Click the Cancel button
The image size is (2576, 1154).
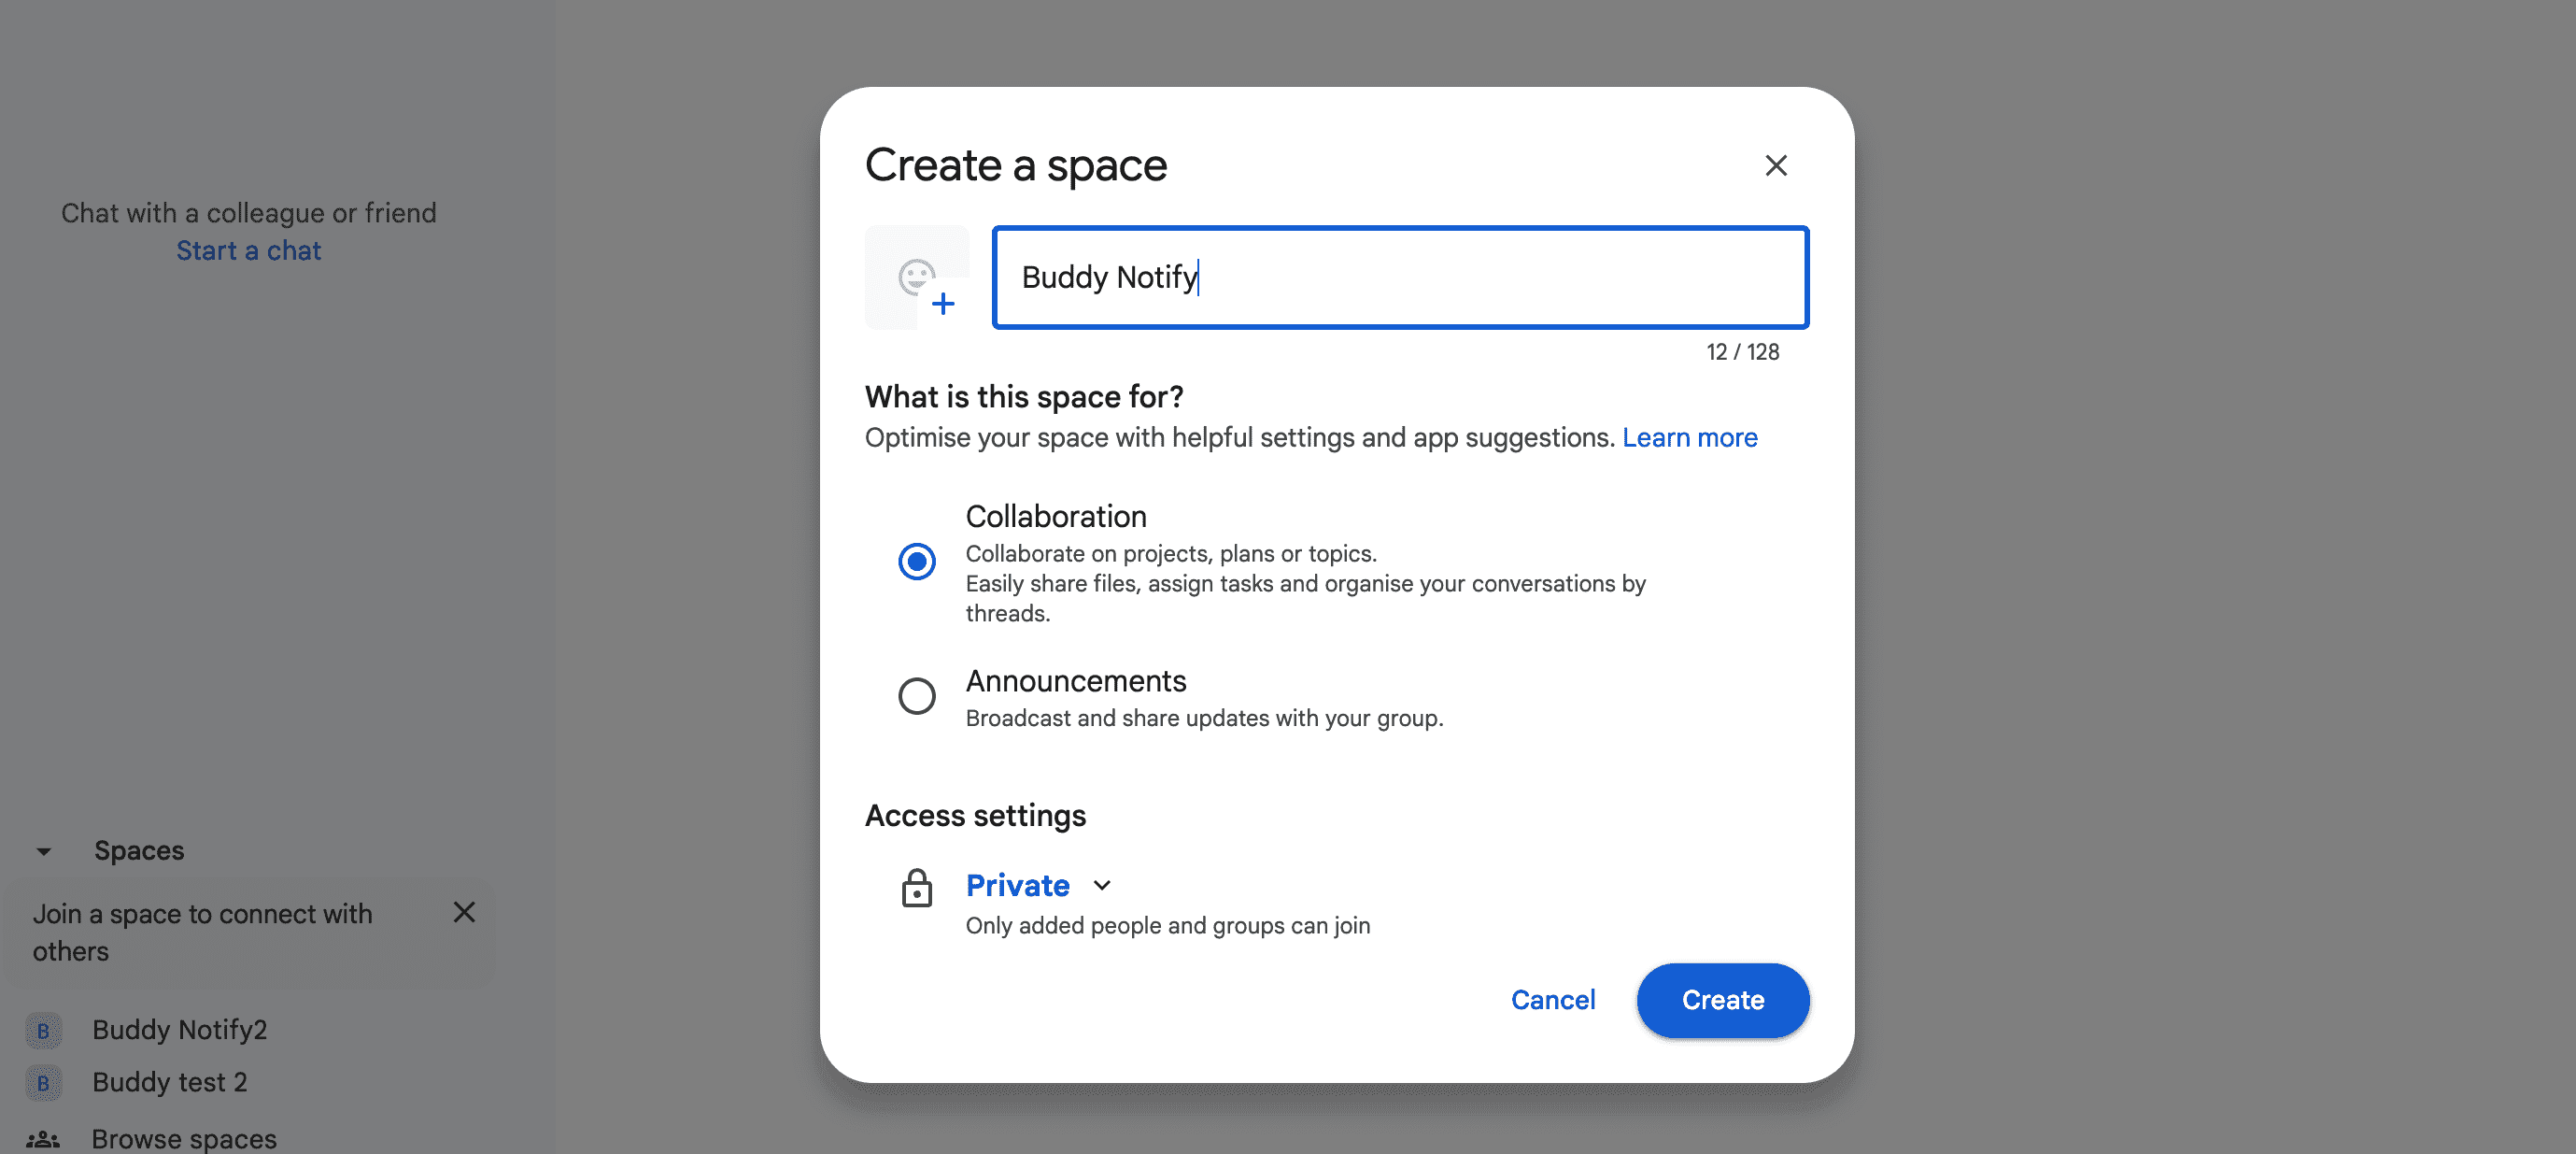point(1552,1000)
